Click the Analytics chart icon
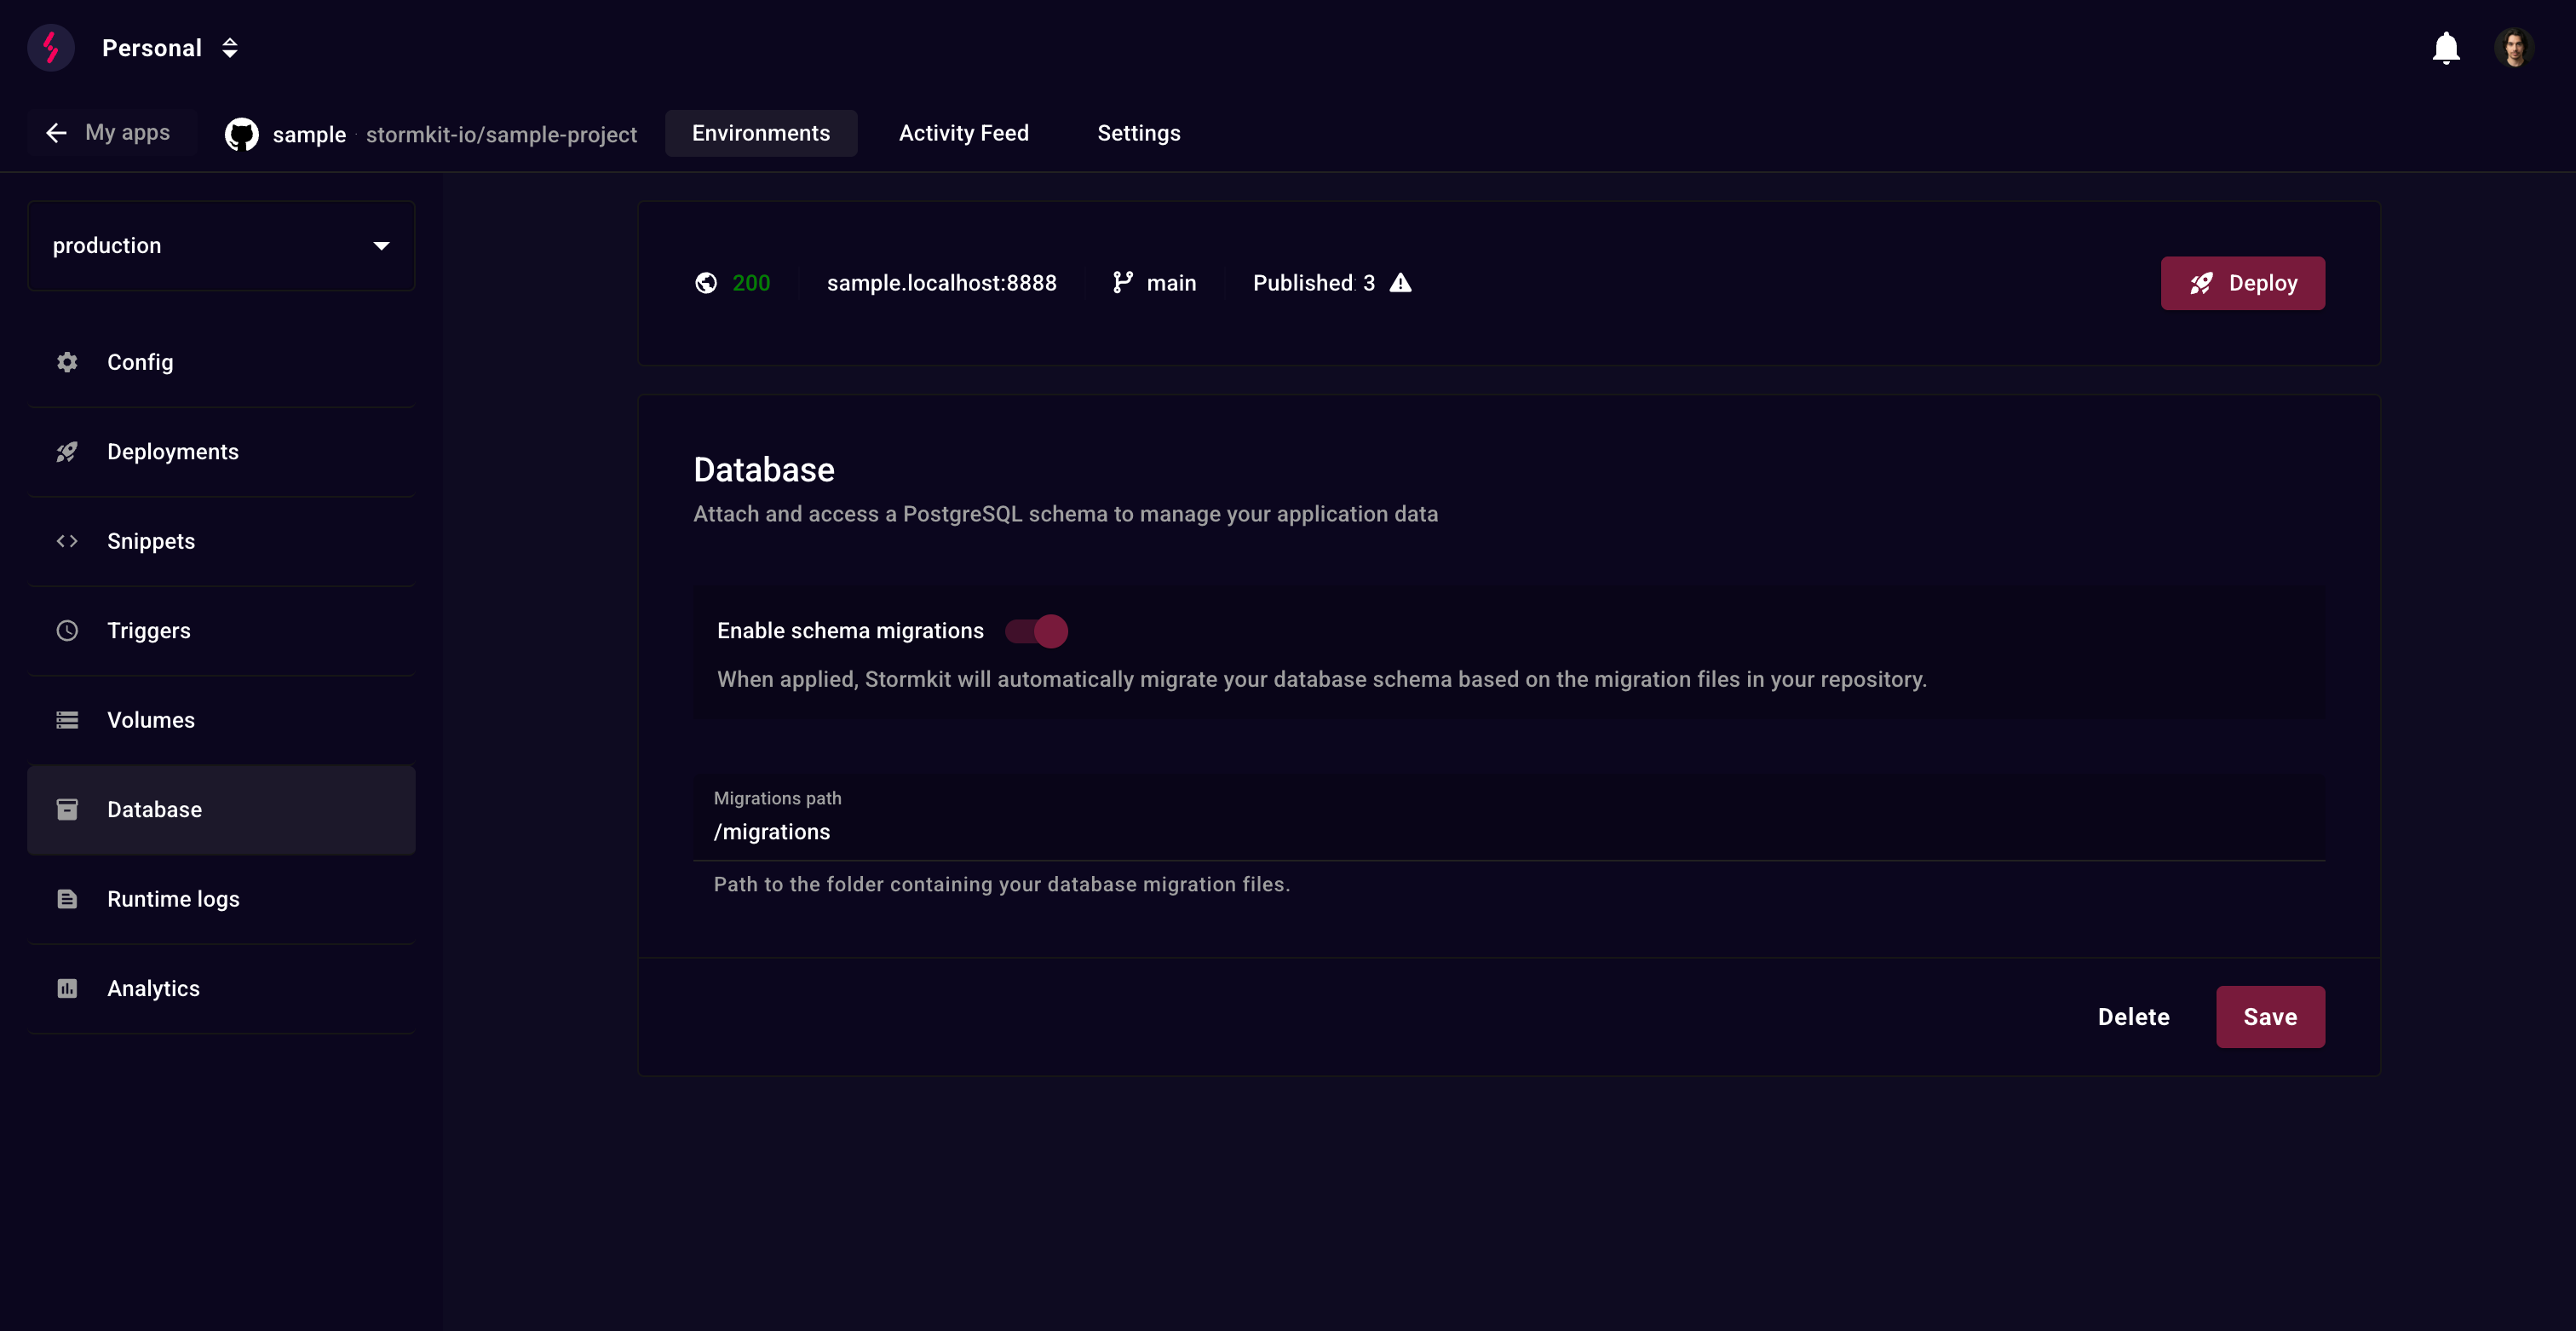The width and height of the screenshot is (2576, 1331). [67, 988]
